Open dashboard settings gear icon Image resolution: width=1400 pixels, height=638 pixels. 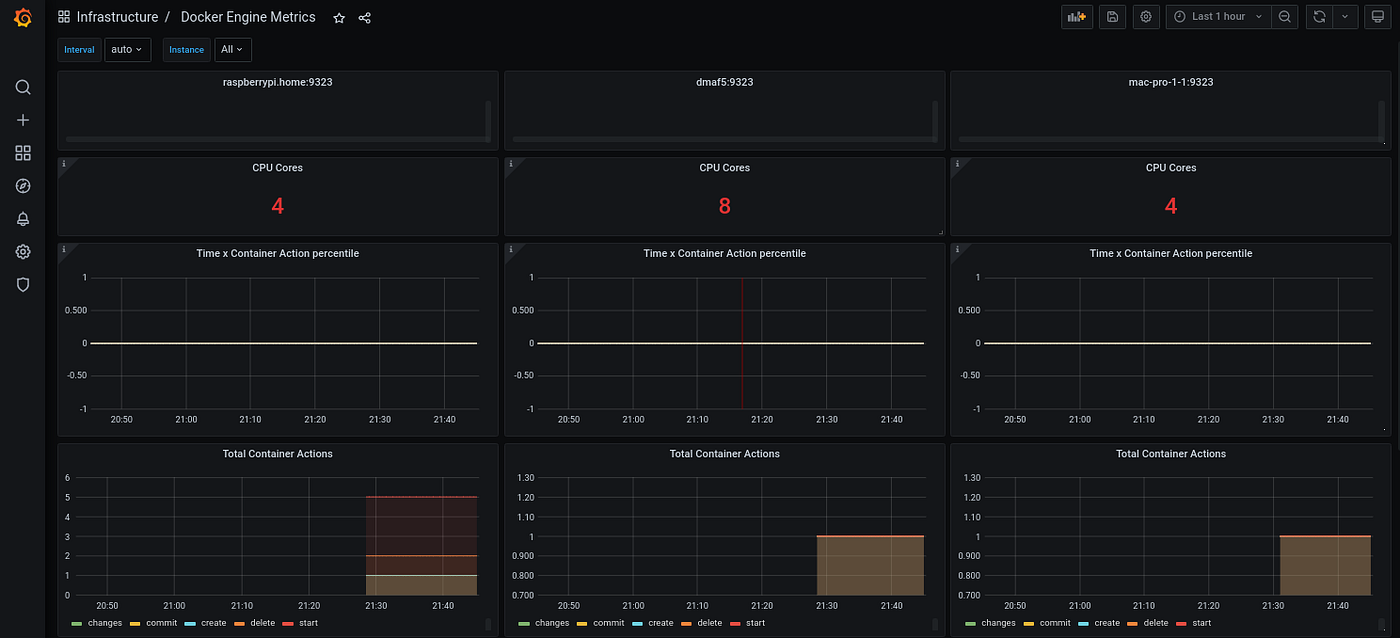click(x=1145, y=16)
